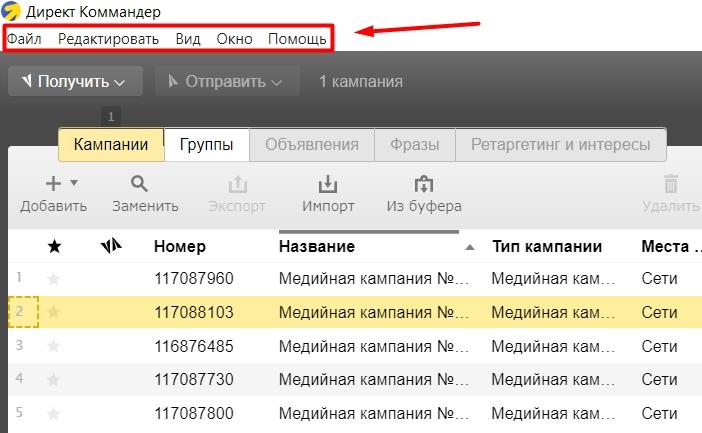This screenshot has width=702, height=433.
Task: Switch to the Фразы tab
Action: pos(415,145)
